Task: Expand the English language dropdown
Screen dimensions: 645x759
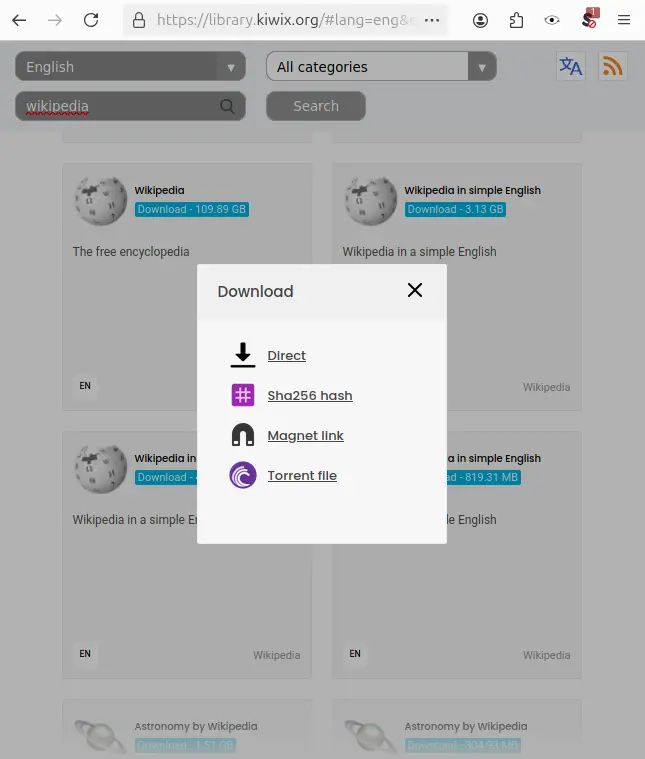Action: point(130,67)
